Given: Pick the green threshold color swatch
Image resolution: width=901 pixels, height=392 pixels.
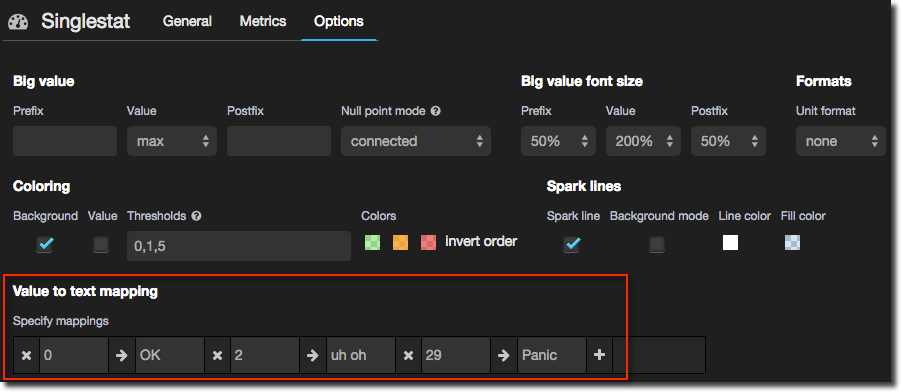Looking at the screenshot, I should (x=372, y=242).
